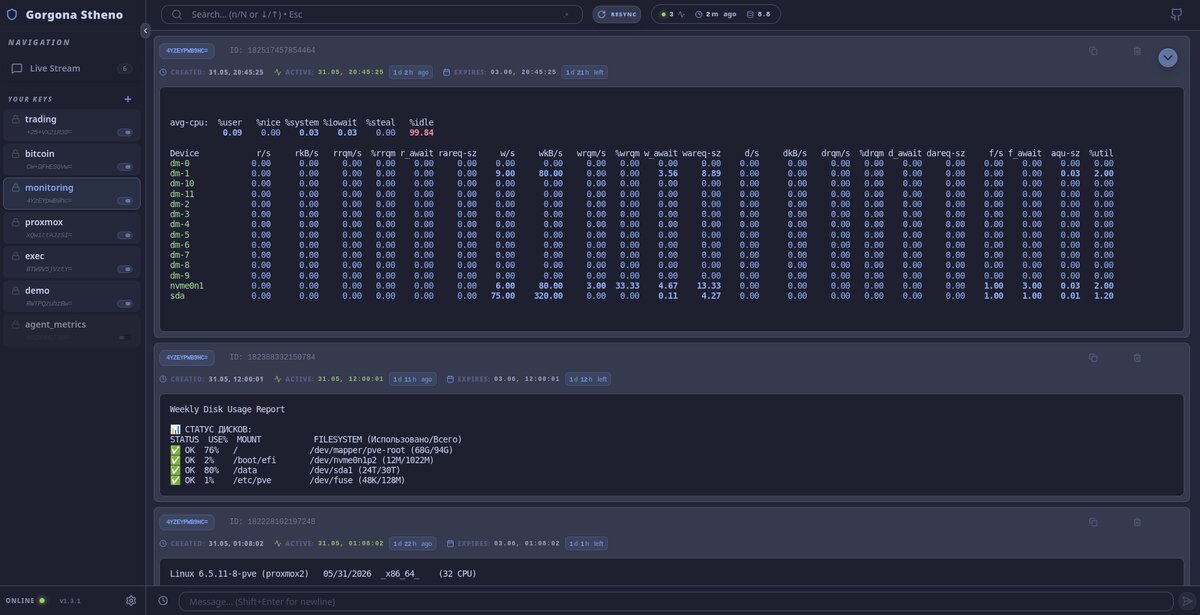Click the '1d 12h left' badge
Screen dimensions: 1200x615
[x=587, y=379]
